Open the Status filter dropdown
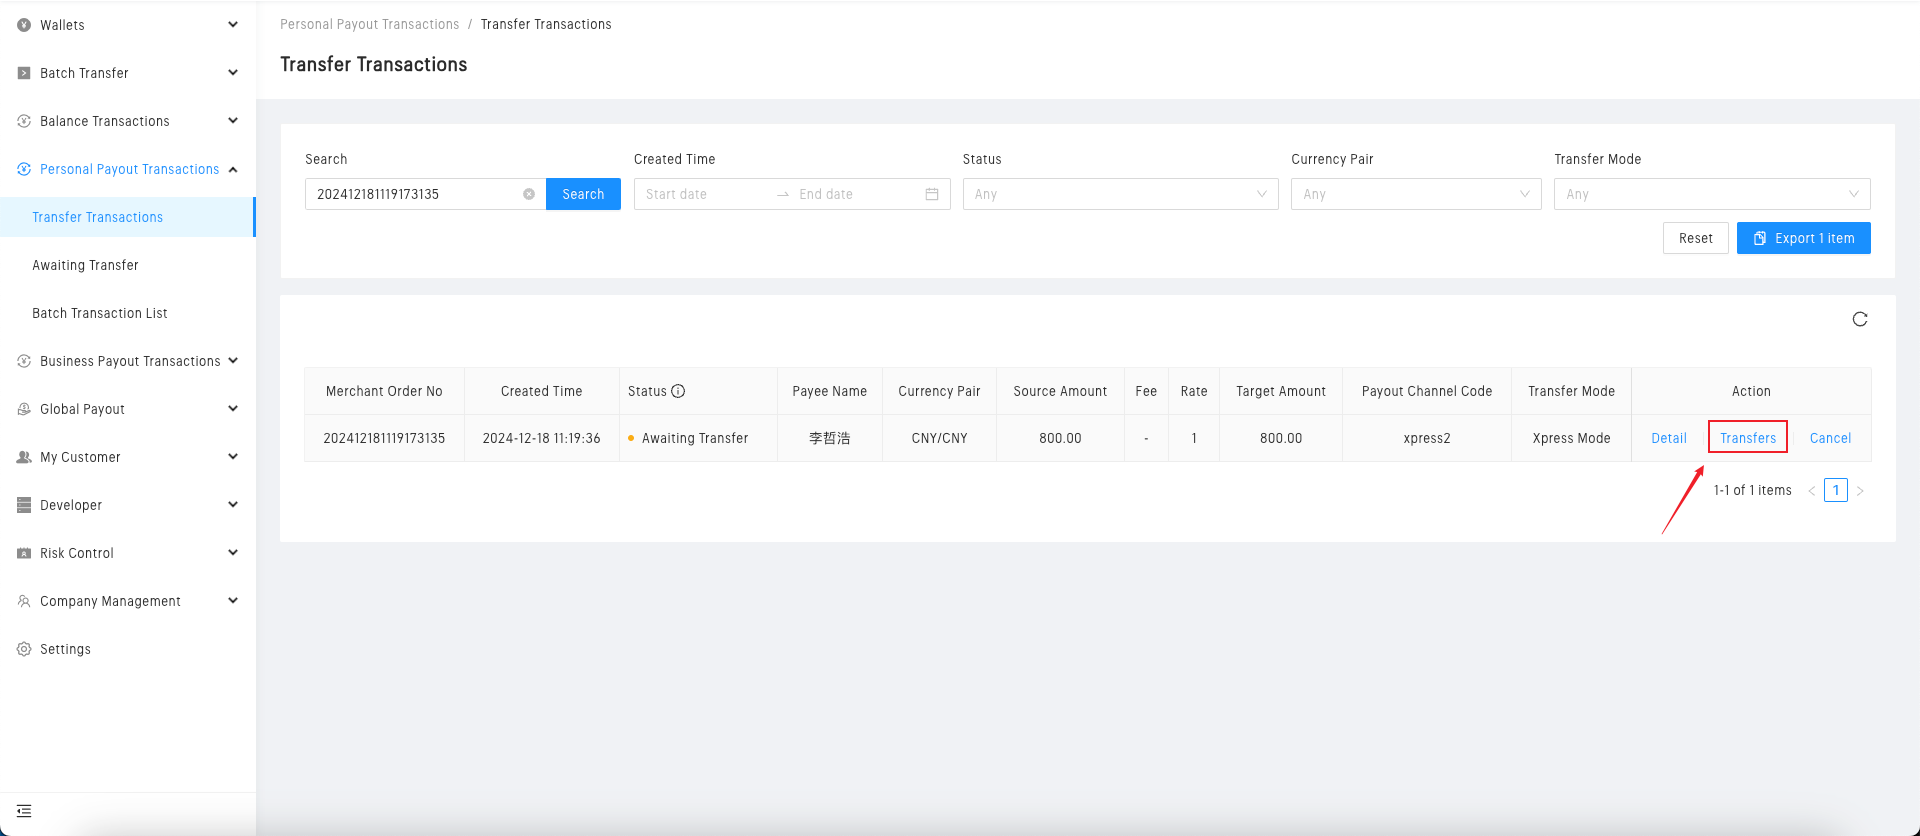The width and height of the screenshot is (1920, 836). point(1119,194)
